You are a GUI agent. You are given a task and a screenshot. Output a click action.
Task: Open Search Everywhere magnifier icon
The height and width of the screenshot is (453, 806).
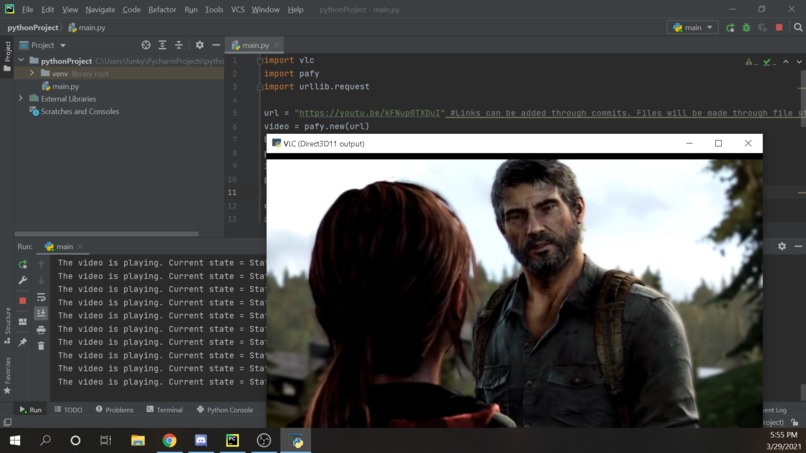(798, 28)
